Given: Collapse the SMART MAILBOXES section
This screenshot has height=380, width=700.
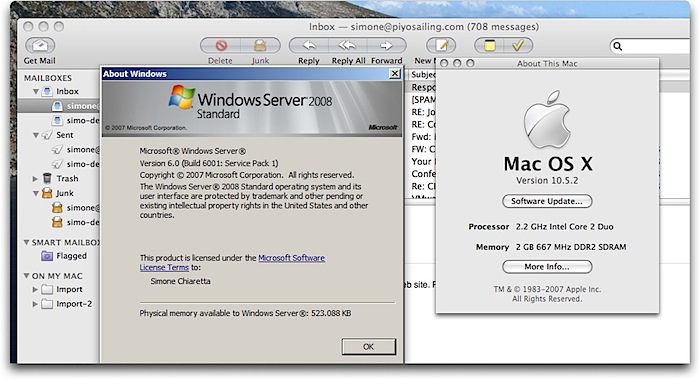Looking at the screenshot, I should pos(26,242).
